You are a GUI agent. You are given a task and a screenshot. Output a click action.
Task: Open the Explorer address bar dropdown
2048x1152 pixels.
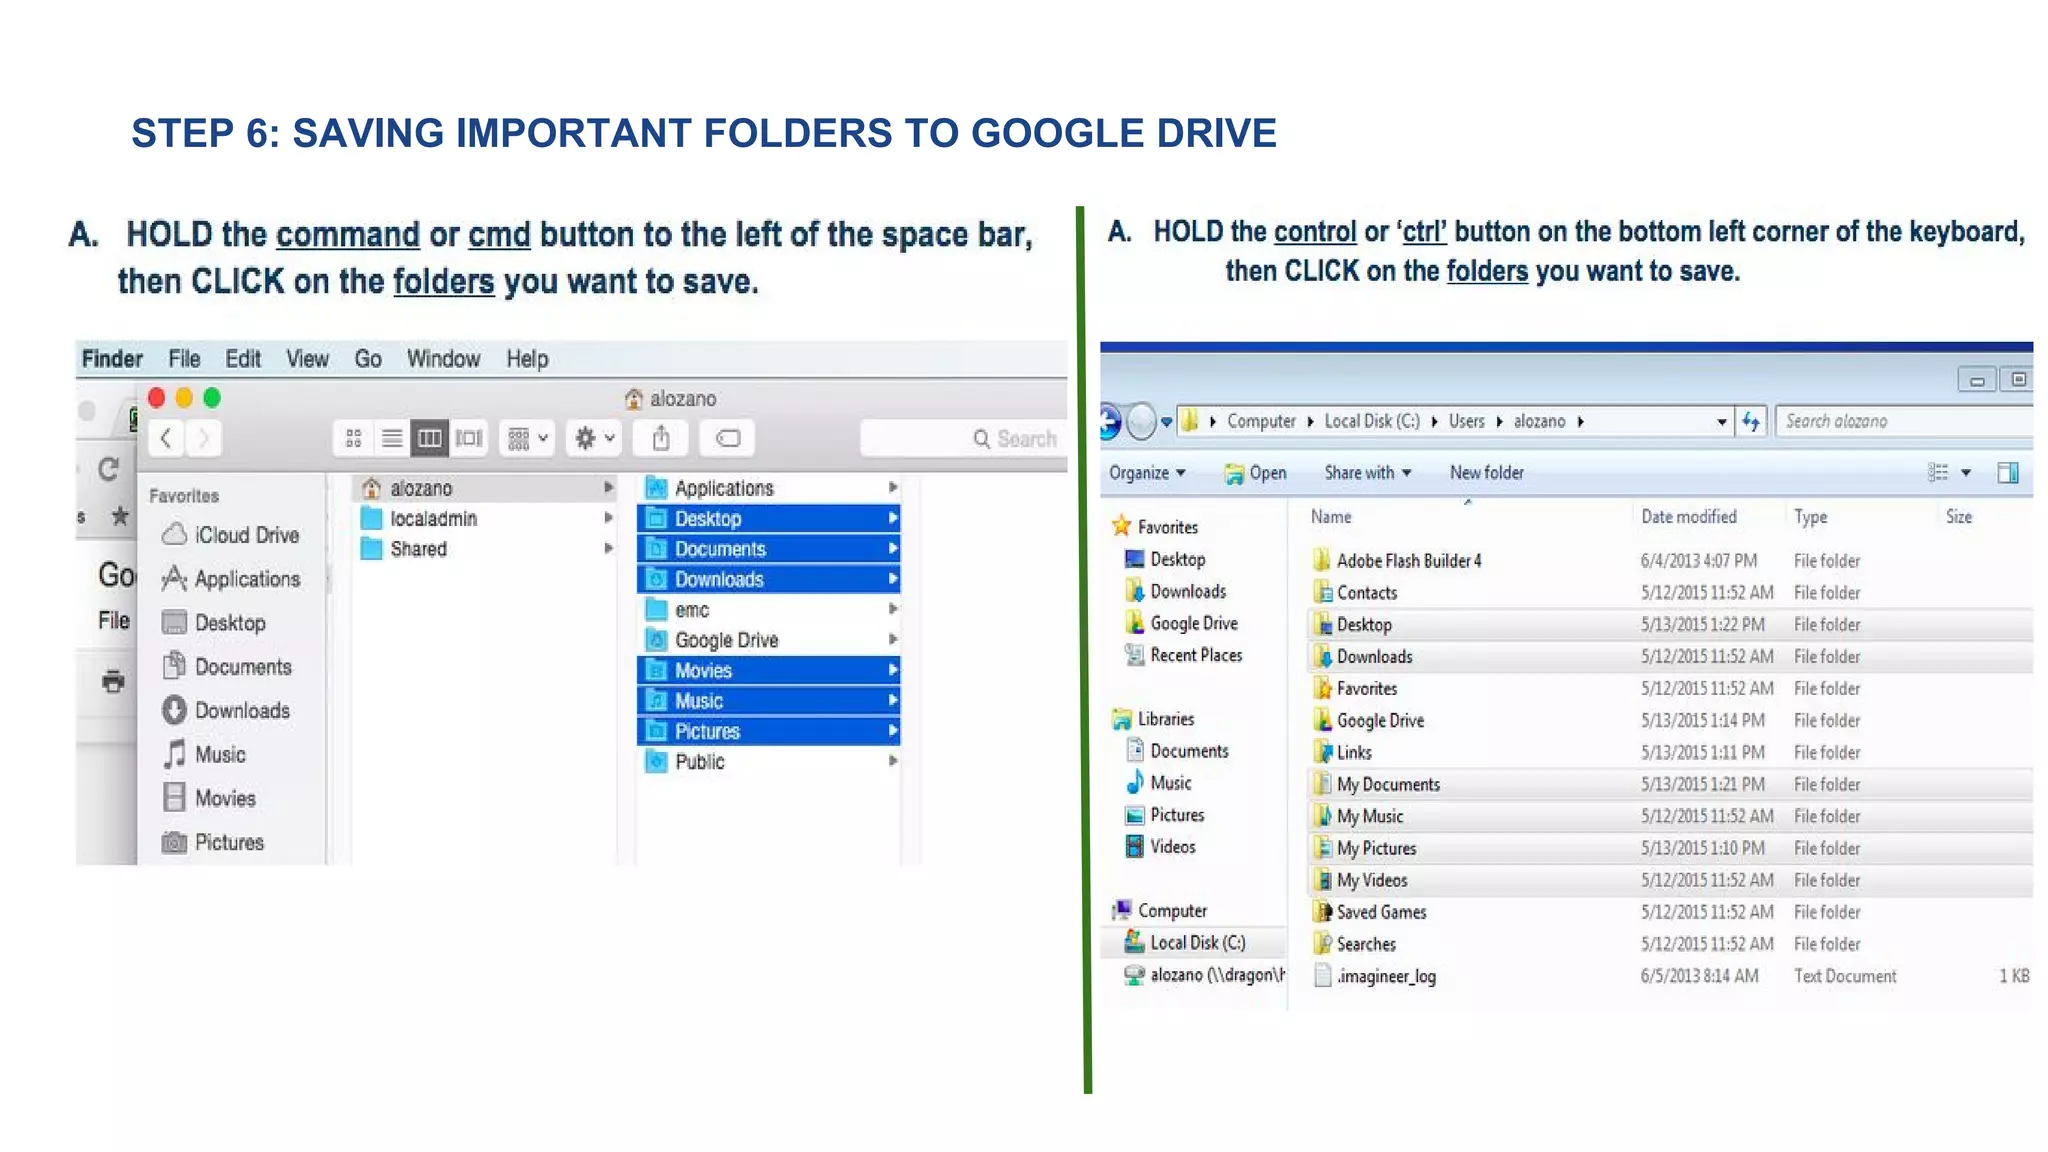pos(1721,422)
